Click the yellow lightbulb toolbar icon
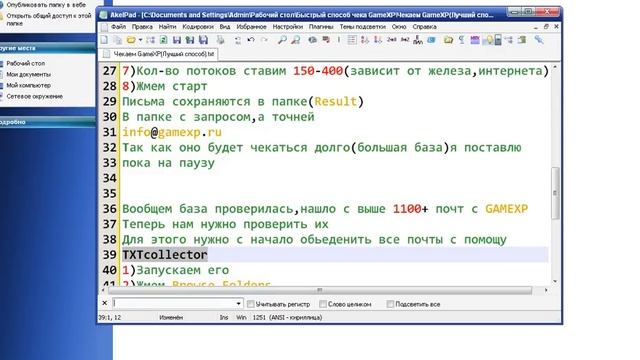Screen dimensions: 640x360 click(488, 40)
